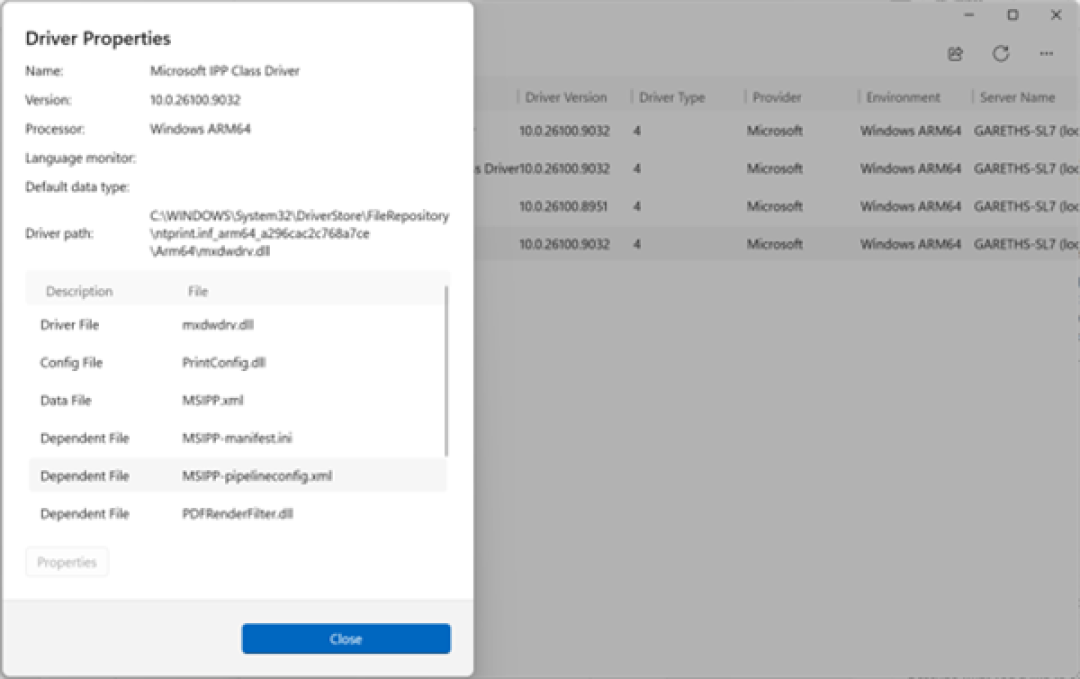Select the PDFRenderFilter.dll dependent file row

[238, 514]
